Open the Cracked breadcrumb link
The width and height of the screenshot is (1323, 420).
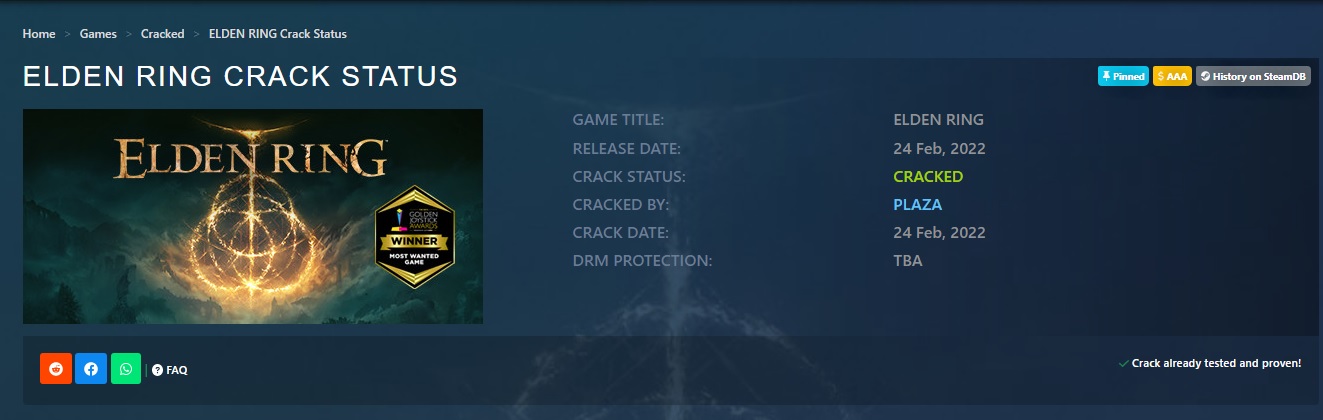(x=162, y=34)
